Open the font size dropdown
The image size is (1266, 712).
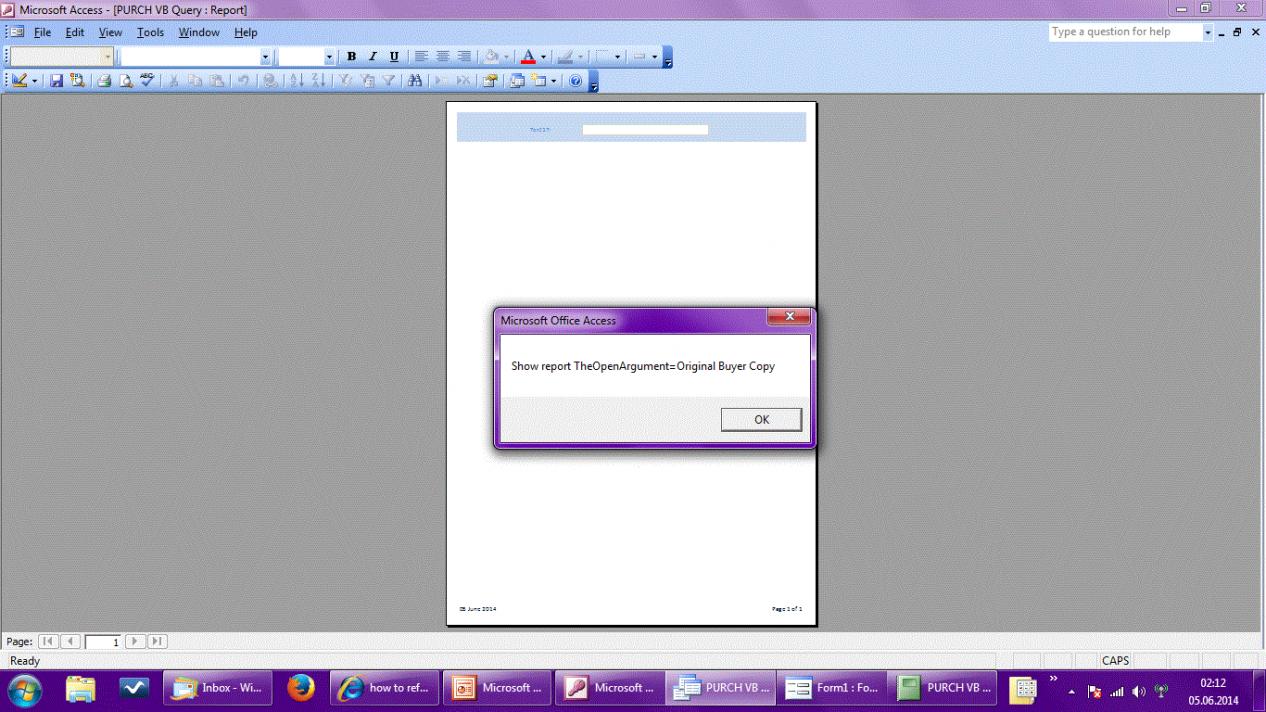(329, 57)
